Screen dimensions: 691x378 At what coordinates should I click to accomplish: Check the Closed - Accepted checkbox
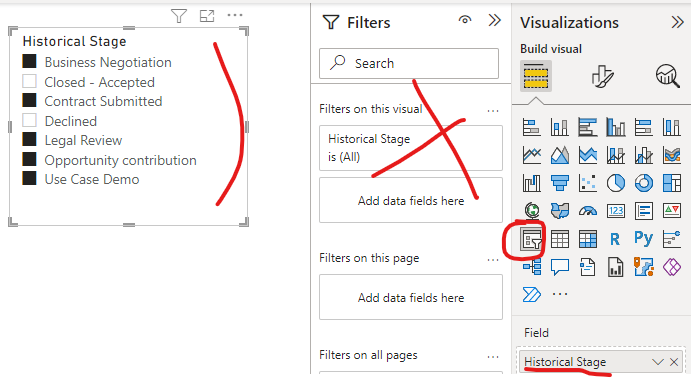30,82
